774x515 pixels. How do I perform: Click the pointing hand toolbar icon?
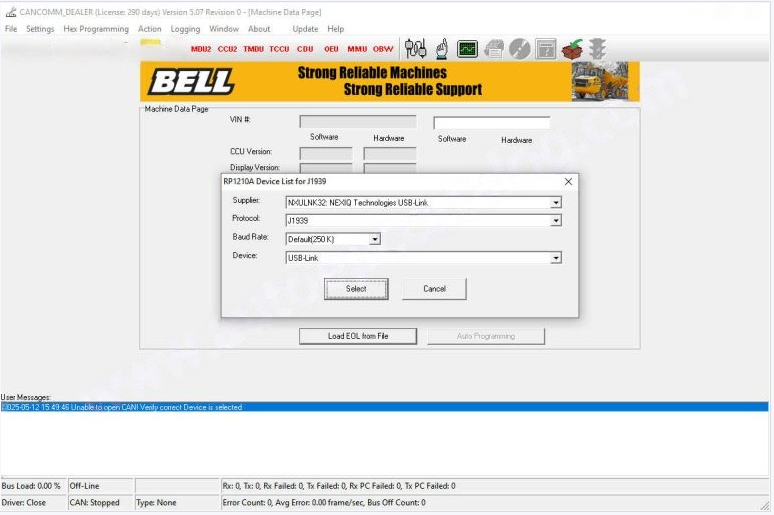click(x=442, y=48)
